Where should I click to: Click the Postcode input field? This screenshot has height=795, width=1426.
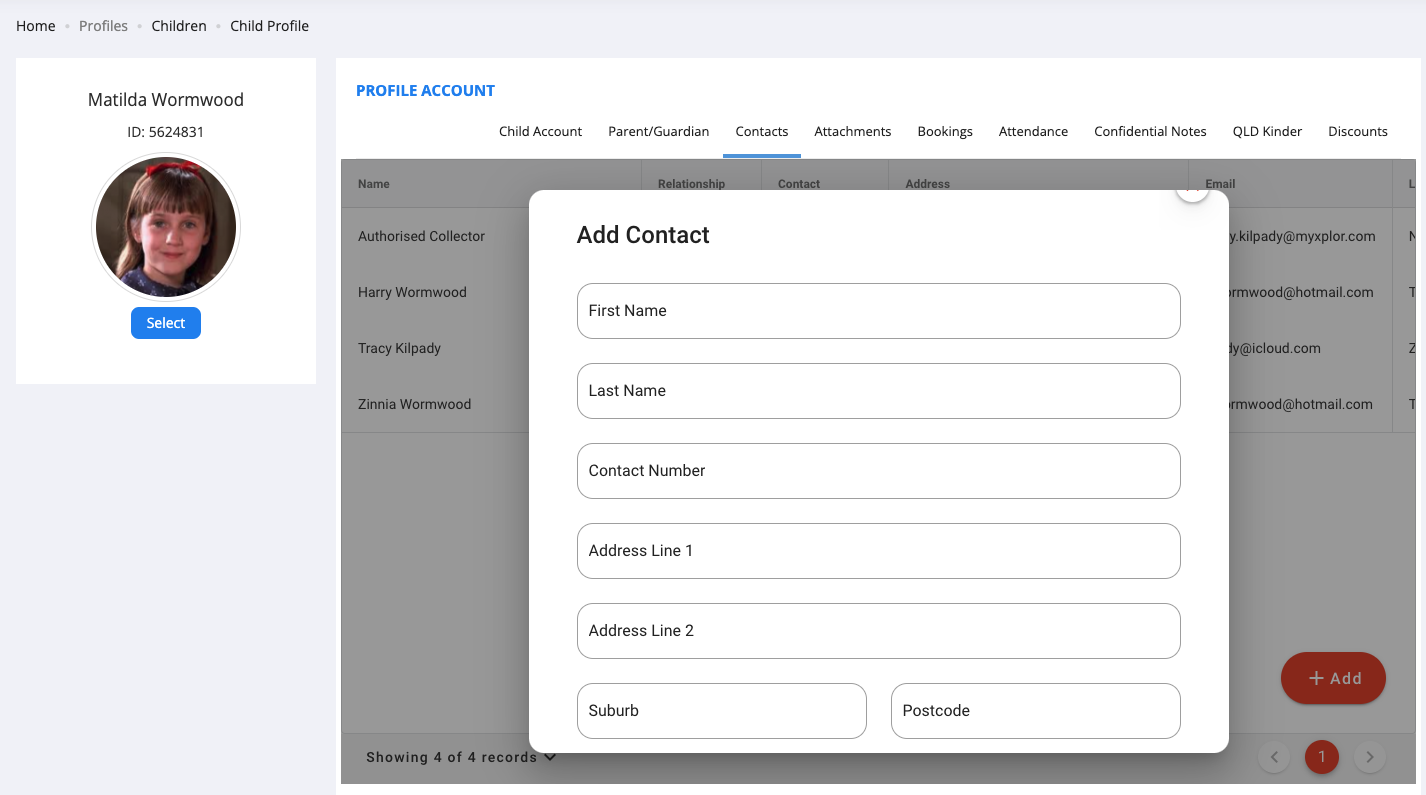[x=1036, y=711]
